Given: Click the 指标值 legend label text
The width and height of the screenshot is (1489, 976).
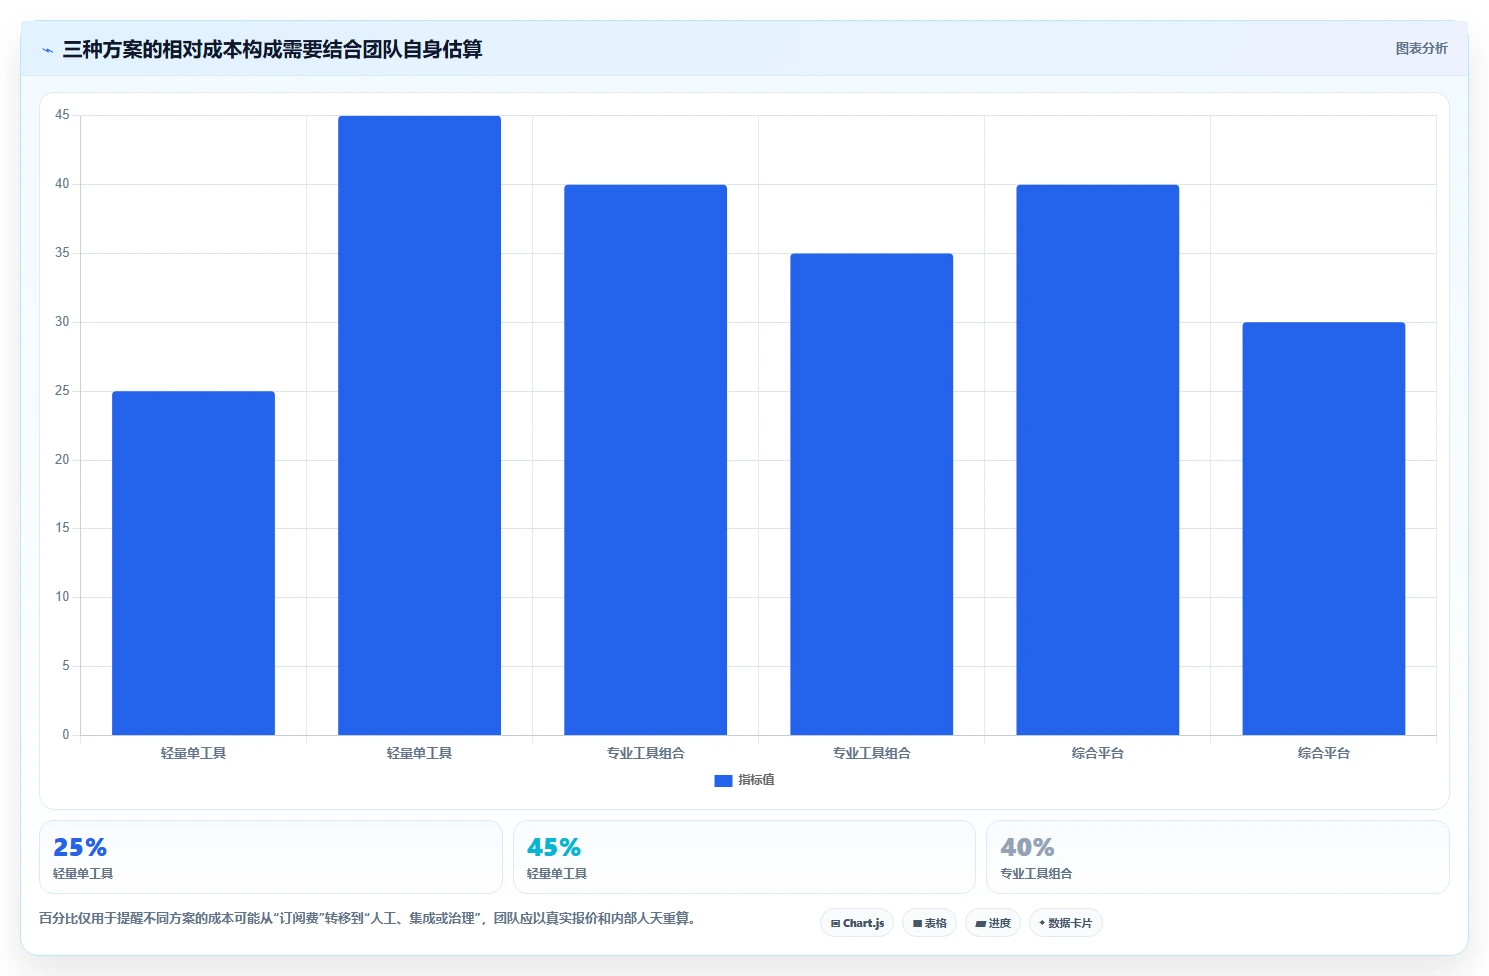Looking at the screenshot, I should (x=756, y=780).
